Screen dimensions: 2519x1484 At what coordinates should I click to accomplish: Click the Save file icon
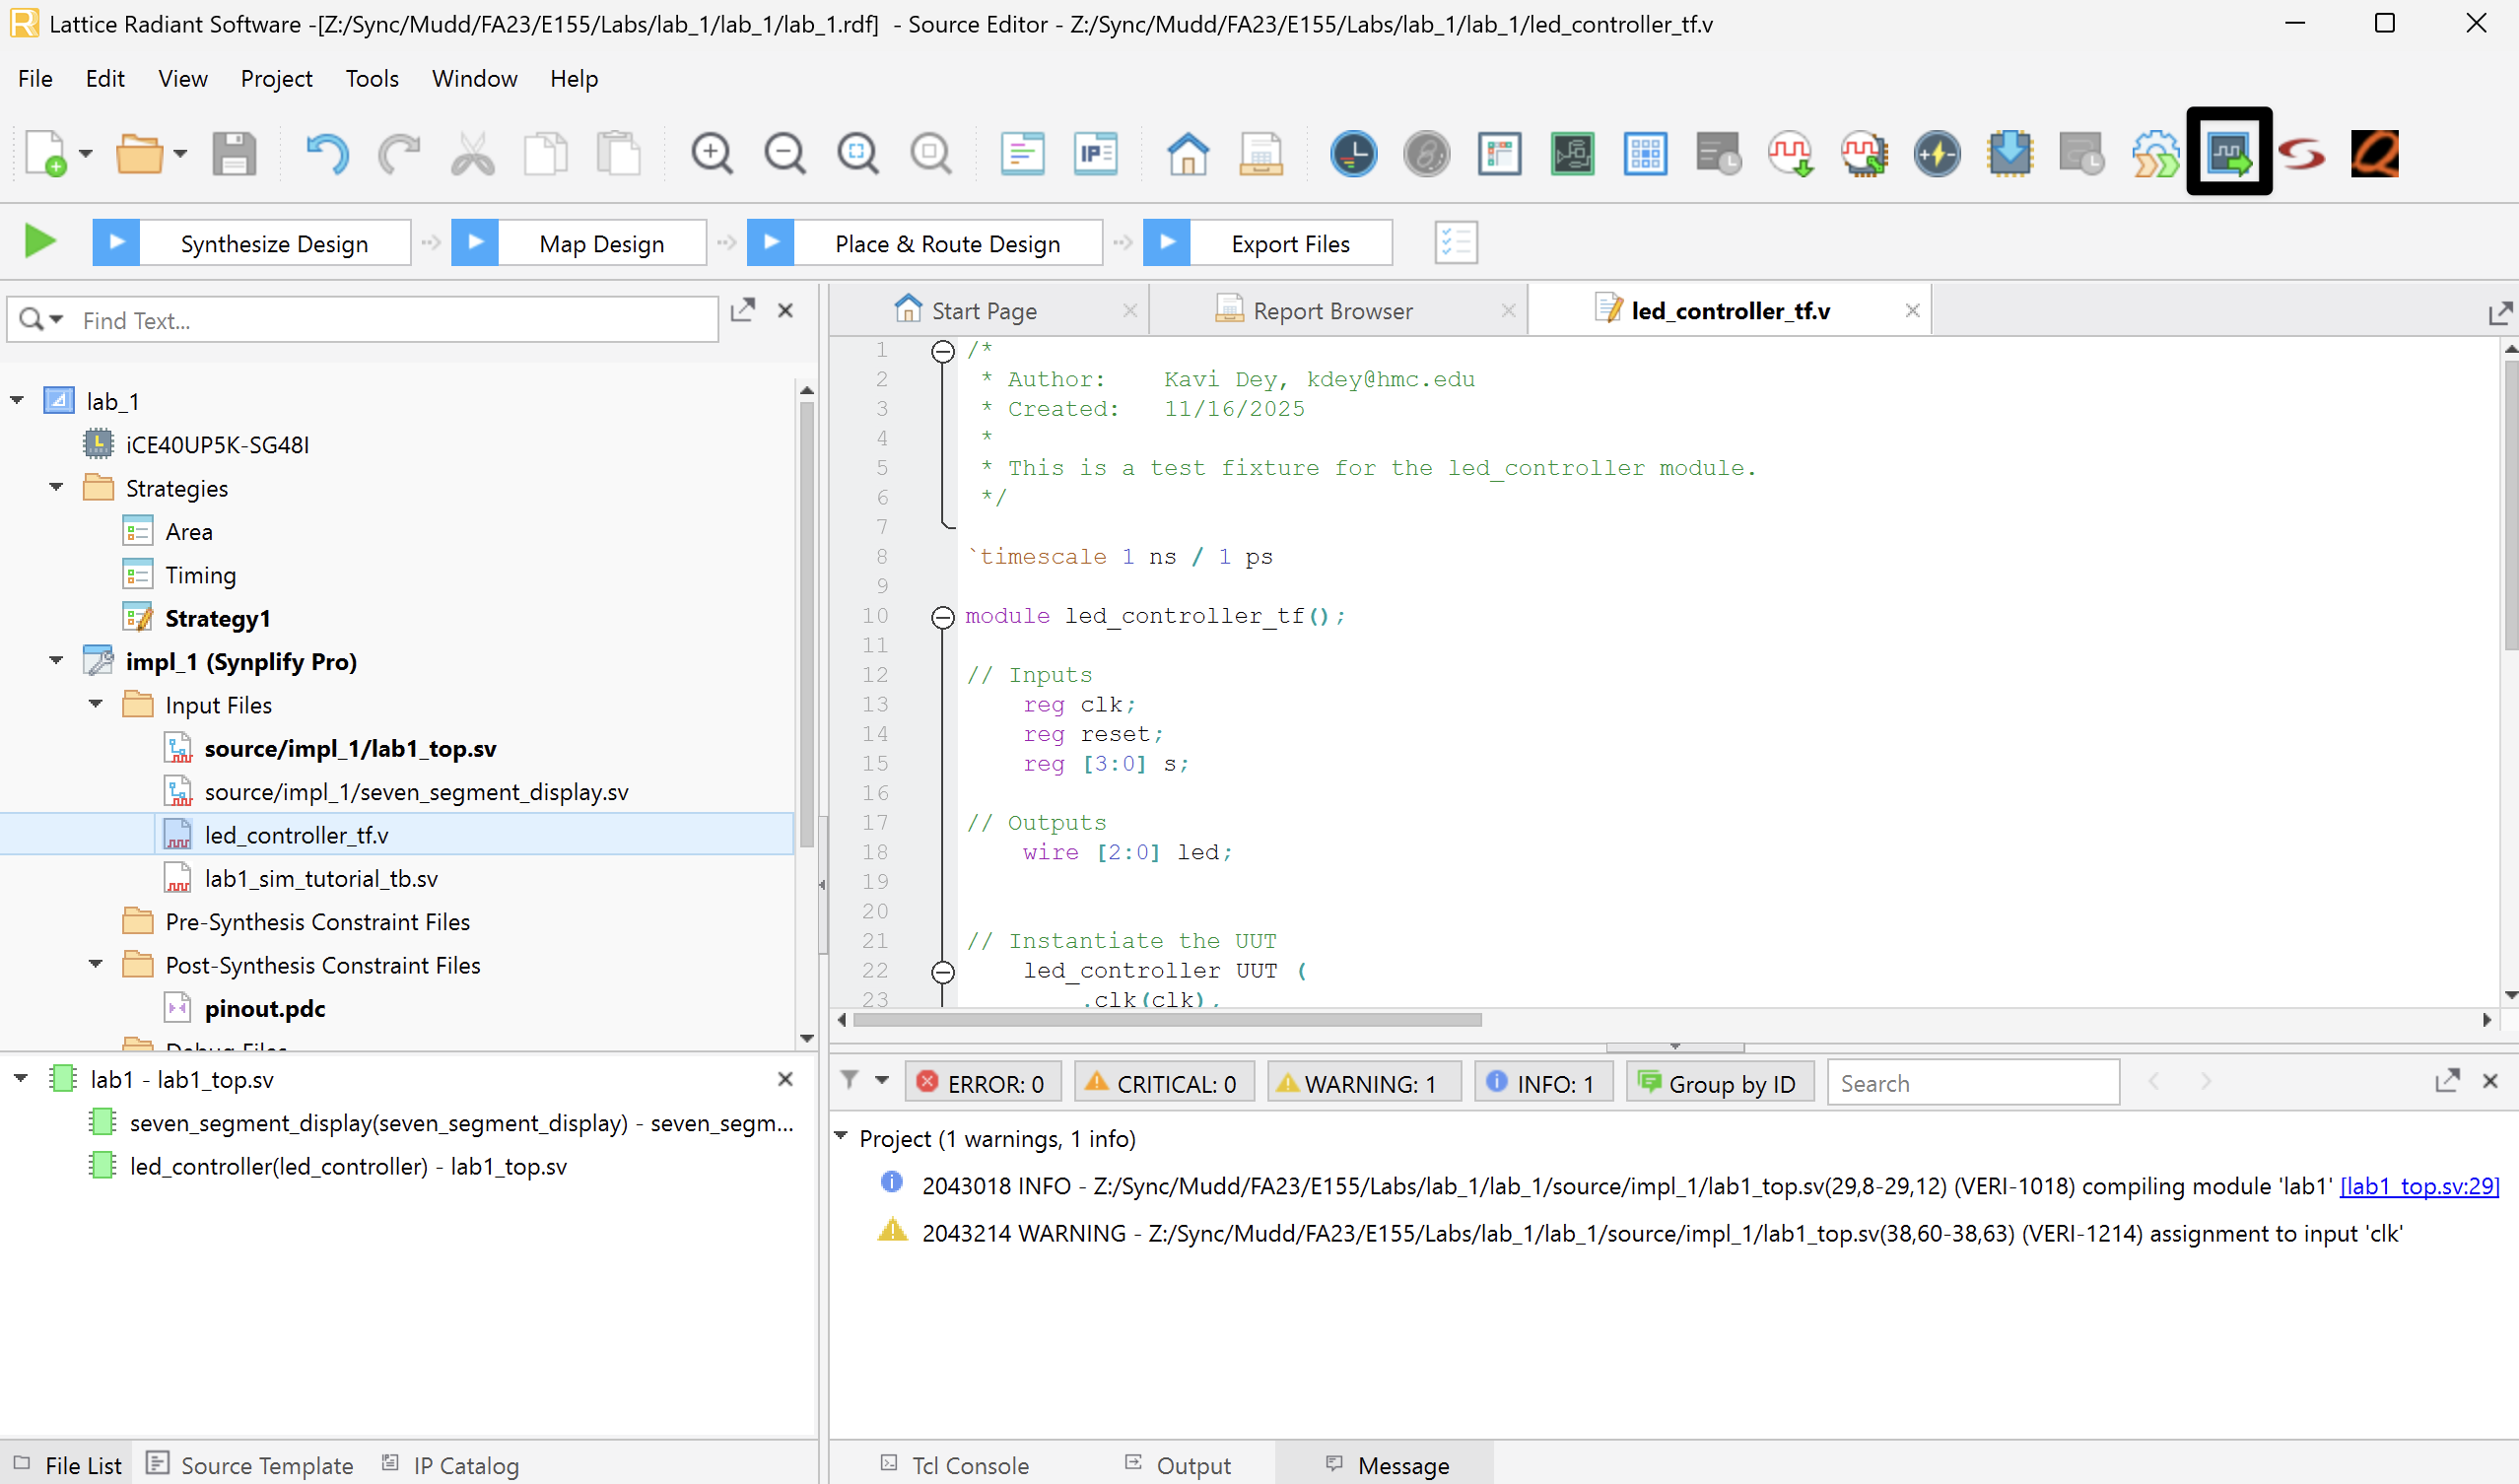(x=234, y=153)
